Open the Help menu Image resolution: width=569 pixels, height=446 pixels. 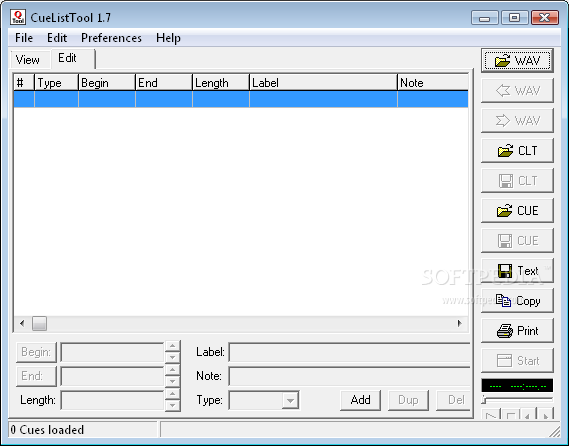pos(168,38)
